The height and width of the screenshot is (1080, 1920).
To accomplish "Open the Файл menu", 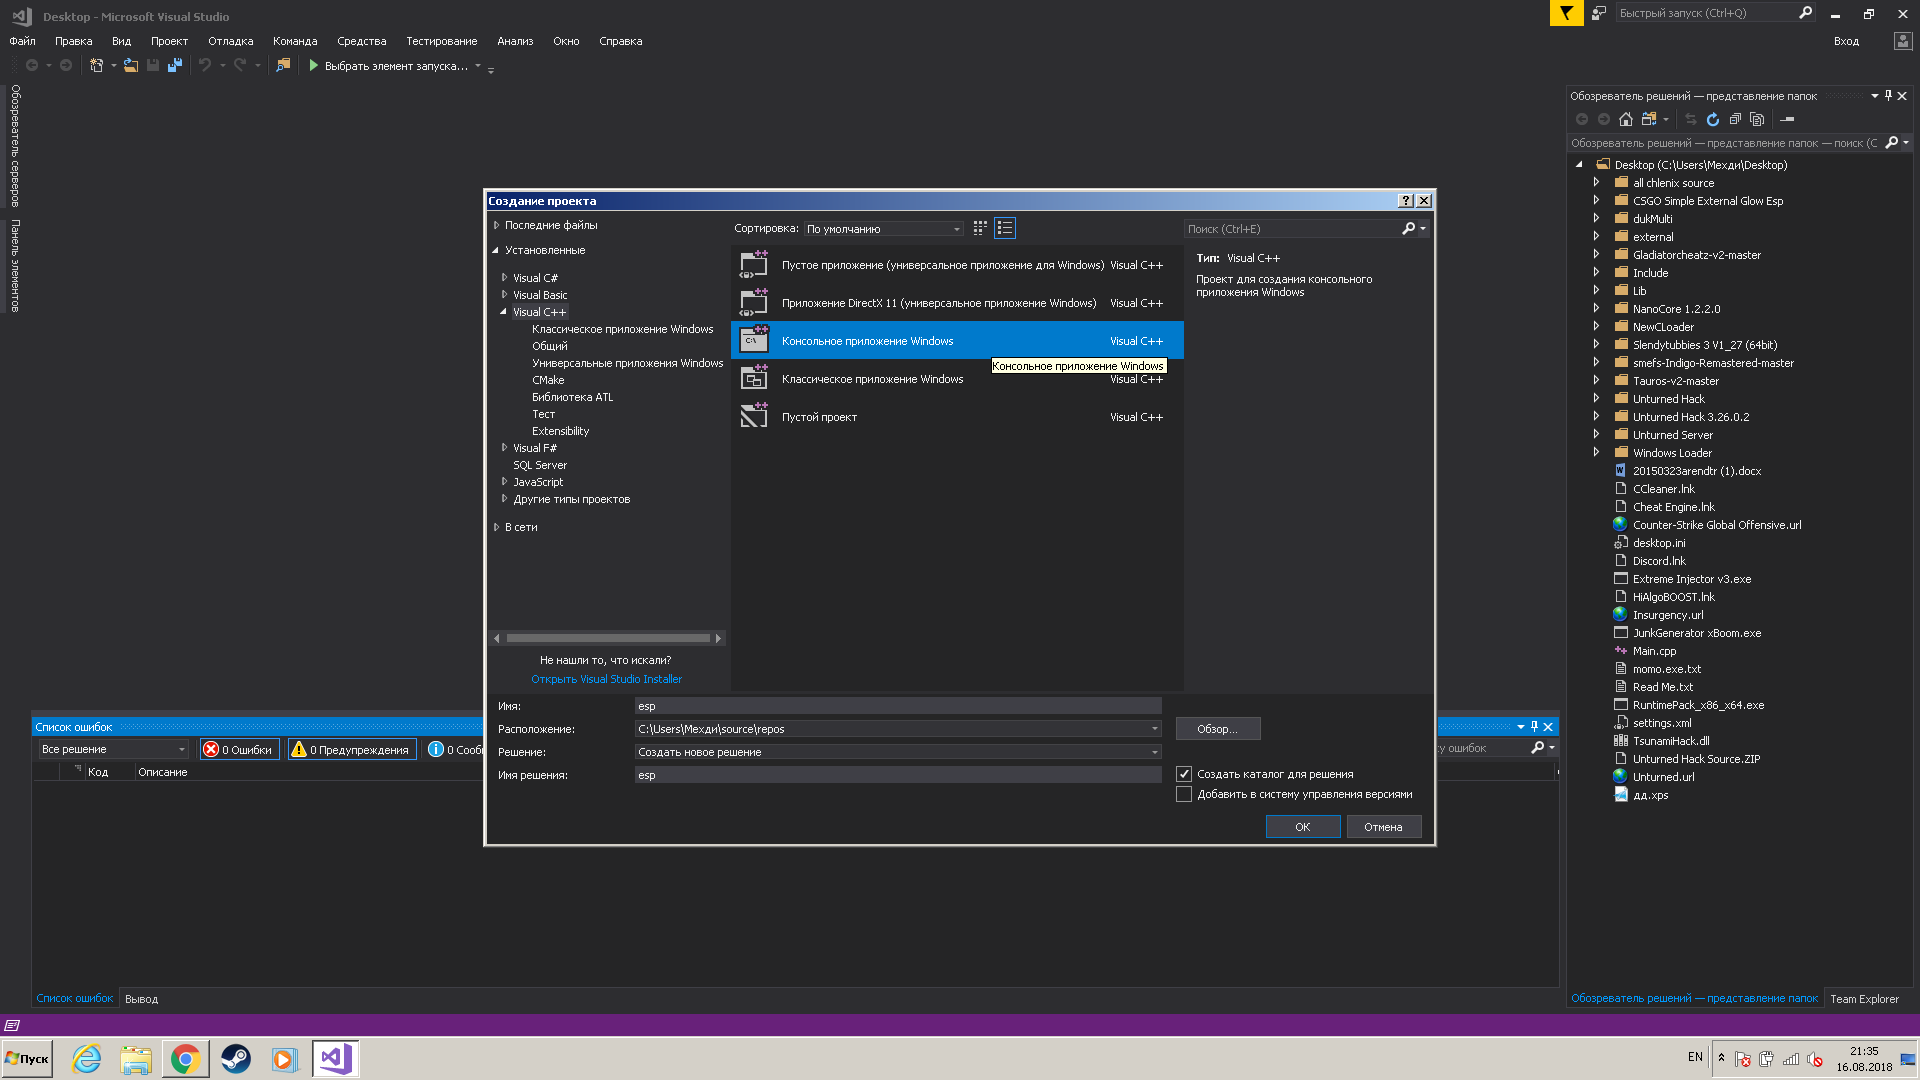I will coord(22,41).
